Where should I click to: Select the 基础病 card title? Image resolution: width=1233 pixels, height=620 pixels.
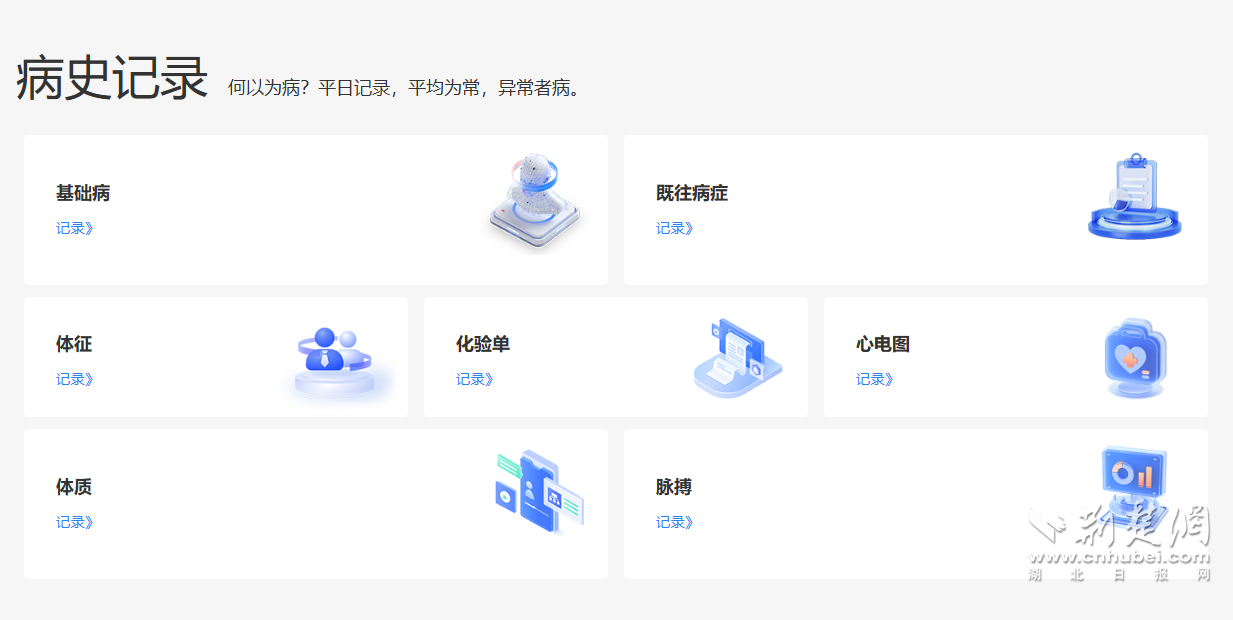coord(83,194)
